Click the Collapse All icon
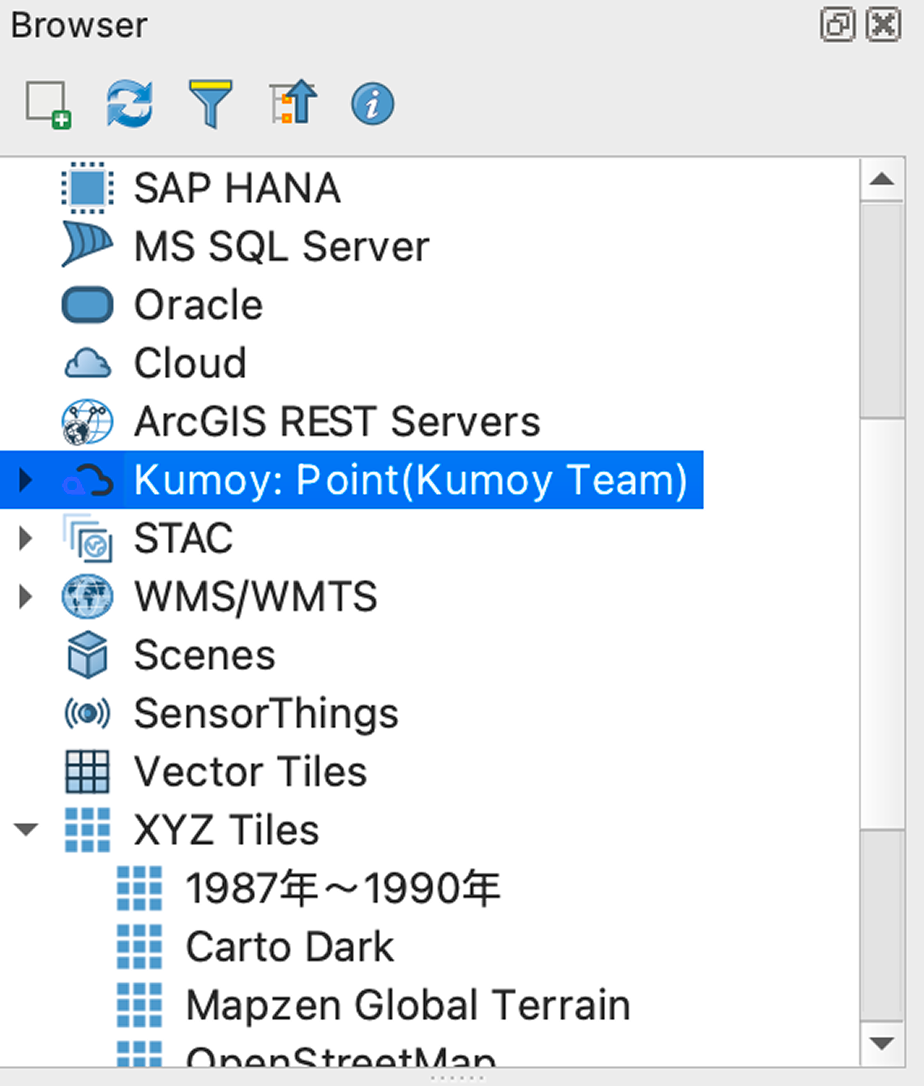This screenshot has width=924, height=1086. coord(290,104)
